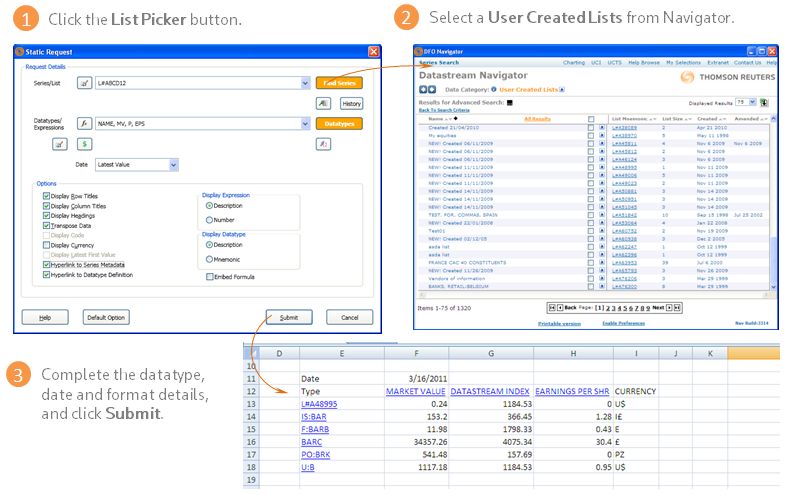The image size is (787, 495).
Task: Select Description under Display Expression
Action: pos(209,206)
